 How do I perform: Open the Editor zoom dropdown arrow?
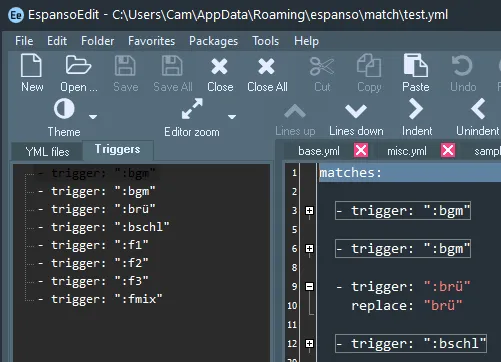coord(232,117)
